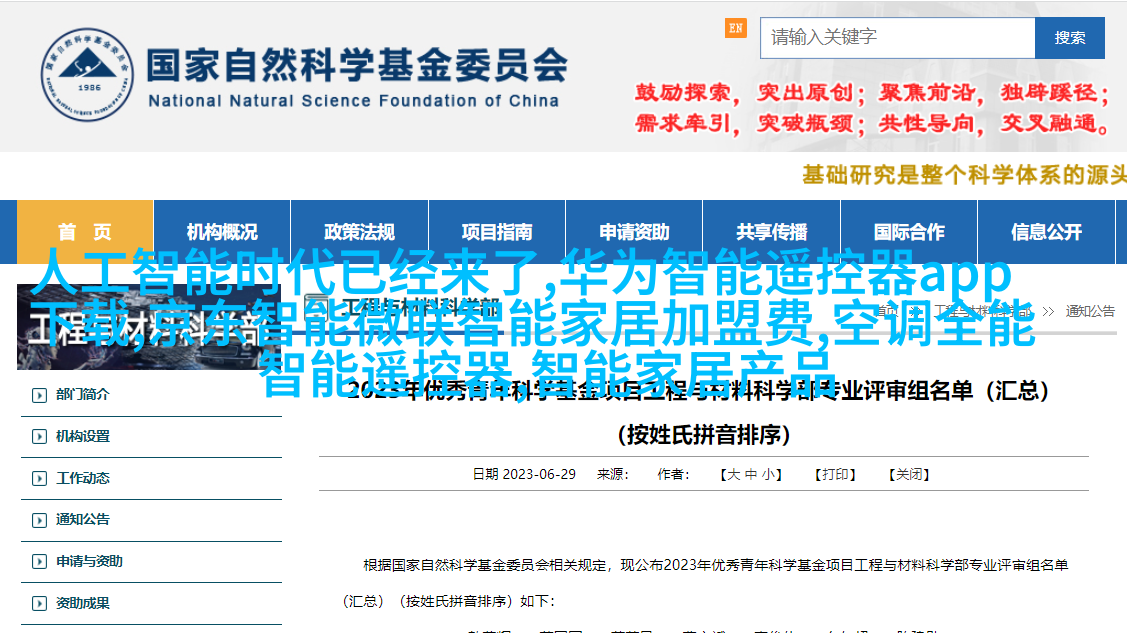
Task: Open the 机构概况 navigation menu
Action: [x=222, y=231]
